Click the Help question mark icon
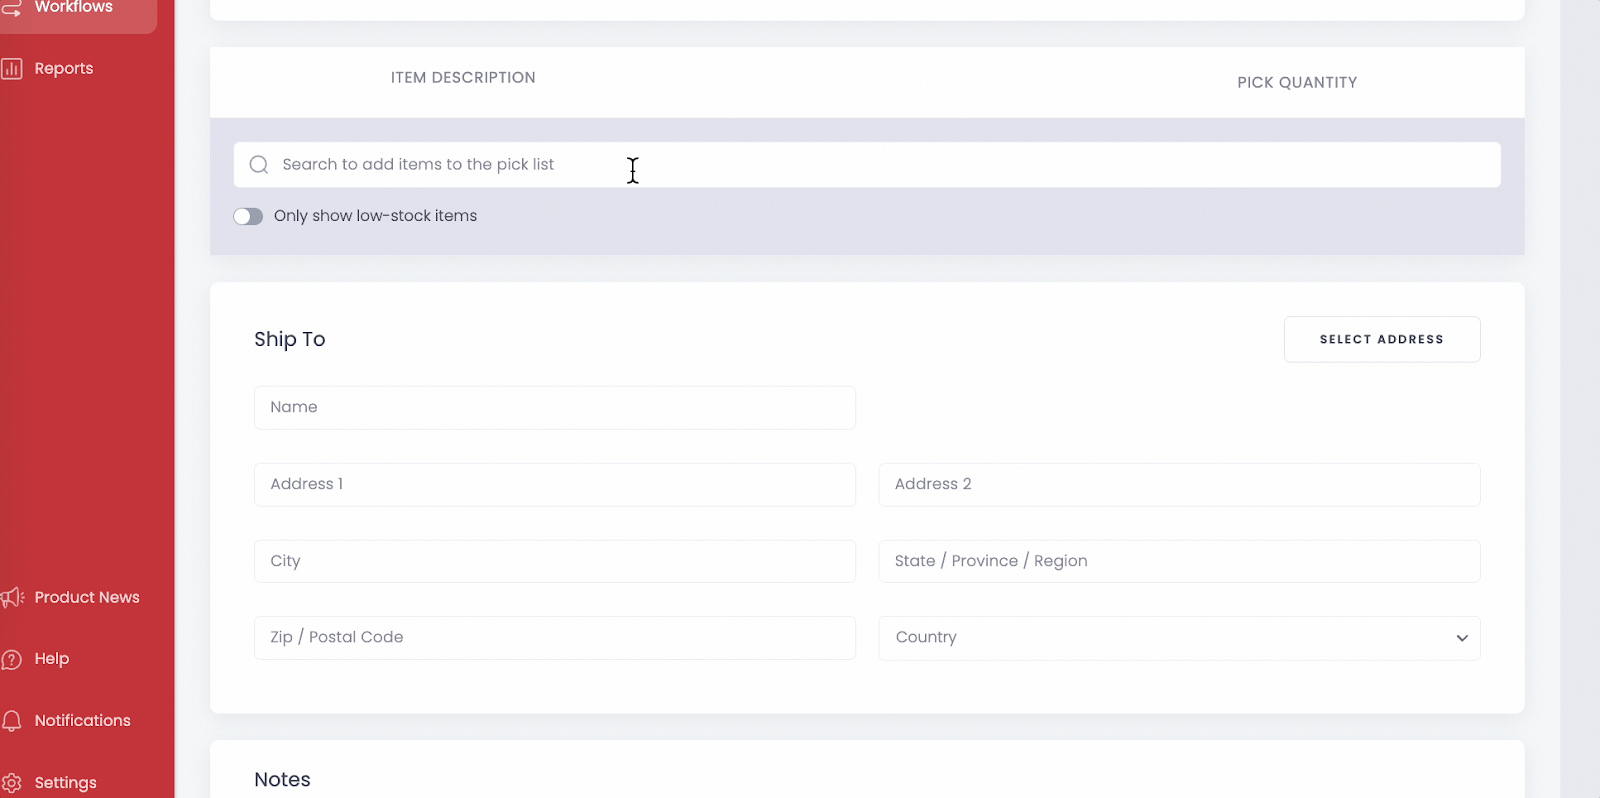1600x798 pixels. (x=11, y=660)
